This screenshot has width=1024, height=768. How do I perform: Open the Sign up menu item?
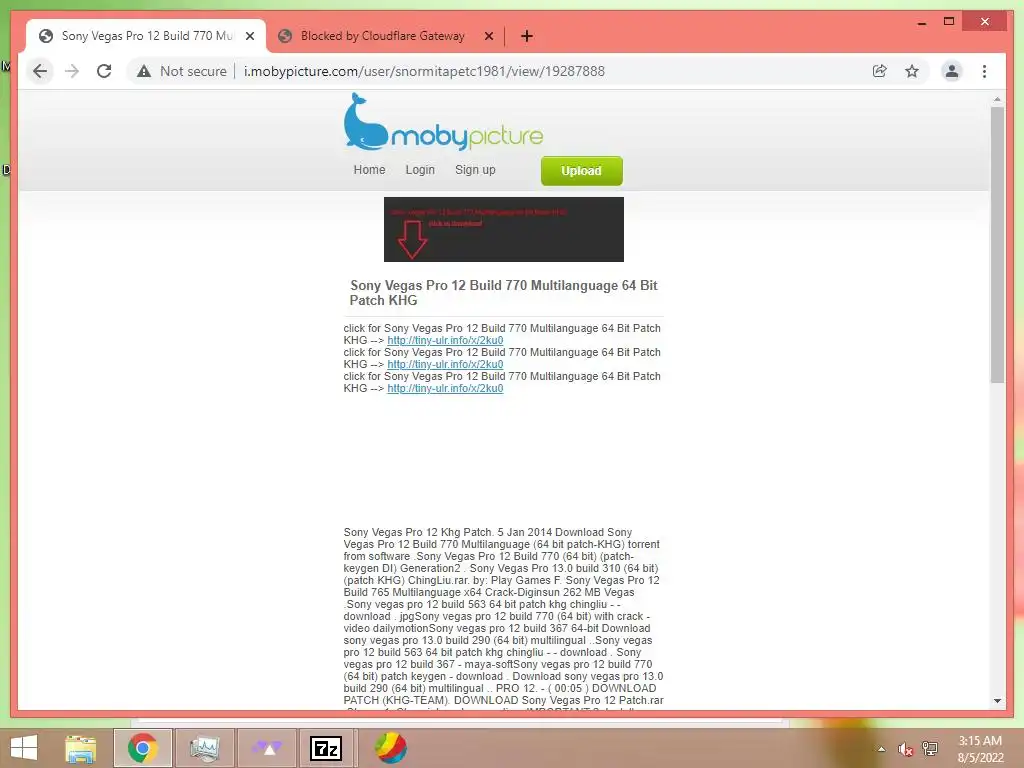pos(475,170)
